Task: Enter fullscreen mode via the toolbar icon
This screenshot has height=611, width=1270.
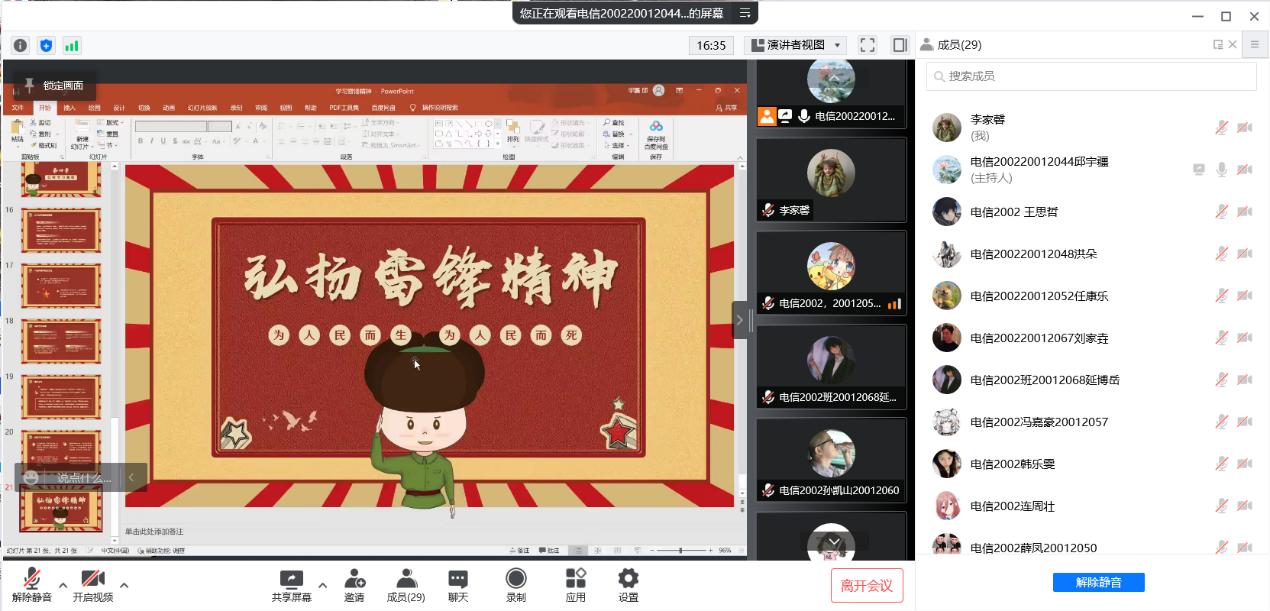Action: pyautogui.click(x=867, y=45)
